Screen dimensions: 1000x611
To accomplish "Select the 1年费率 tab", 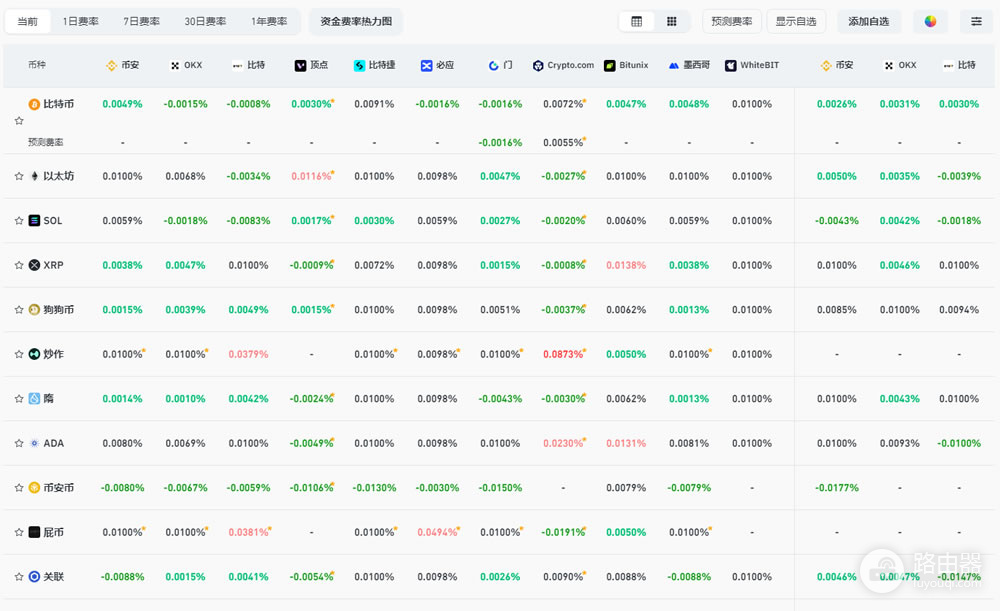I will pyautogui.click(x=269, y=21).
